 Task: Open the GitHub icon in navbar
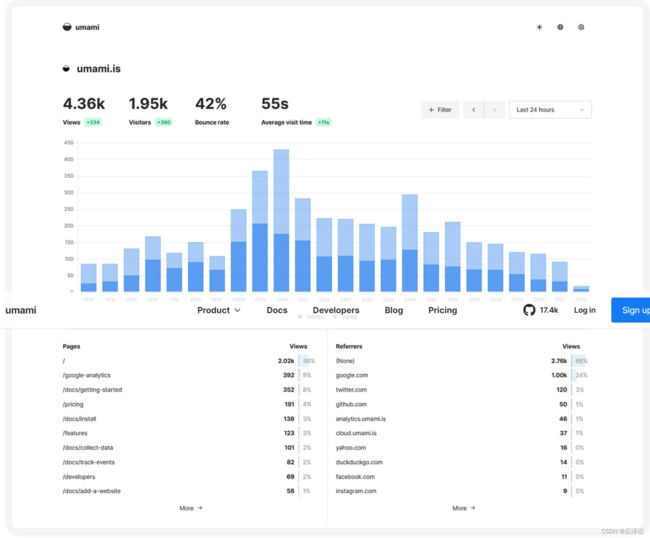(x=529, y=310)
